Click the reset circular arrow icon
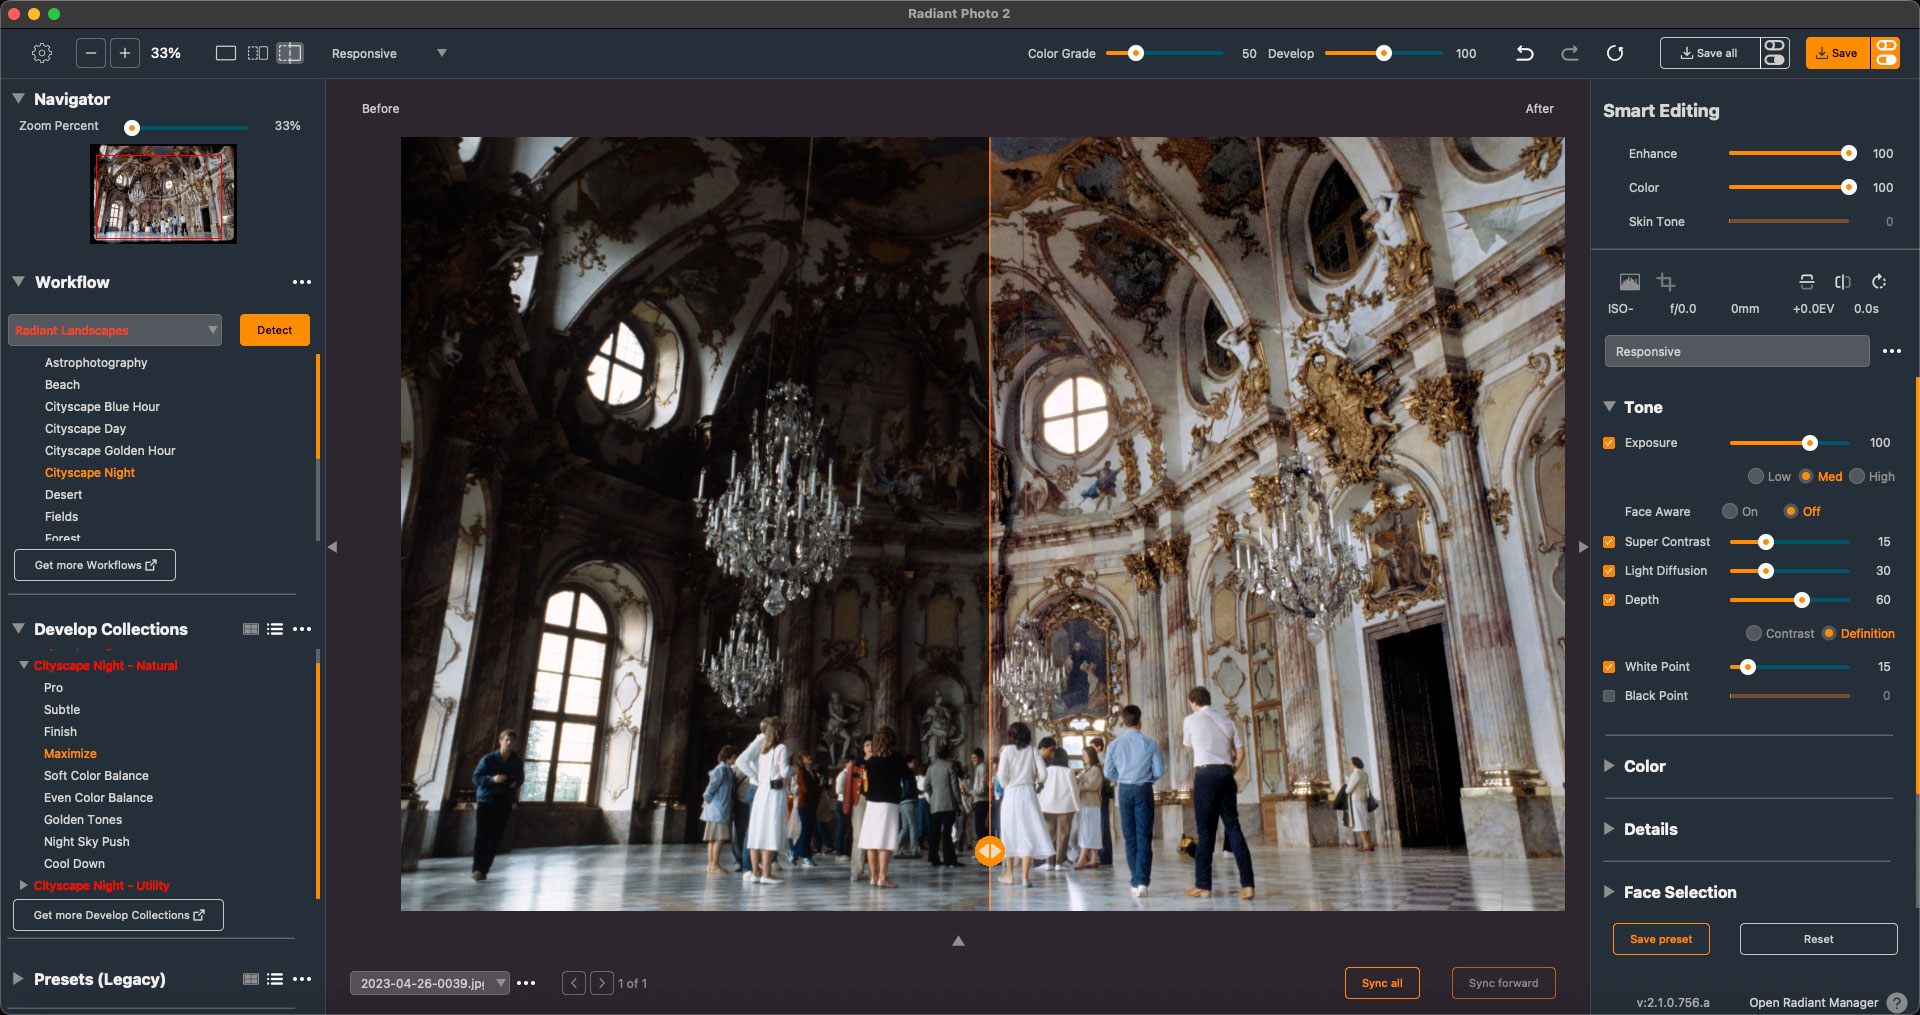Image resolution: width=1920 pixels, height=1015 pixels. (x=1615, y=53)
